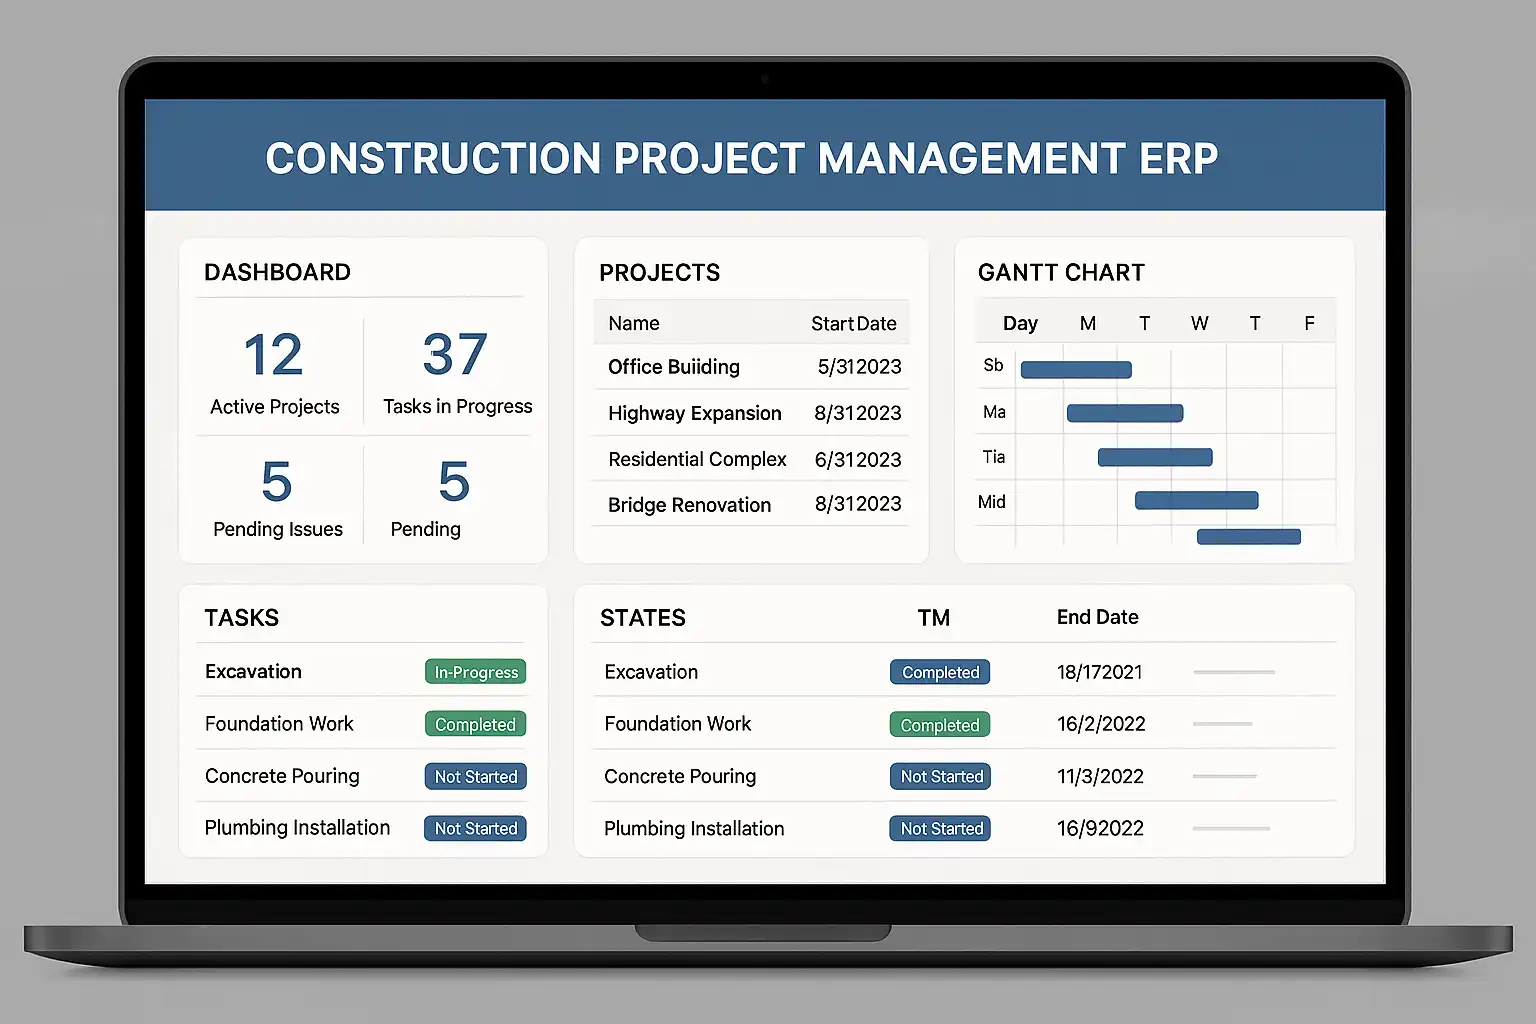Click the Bridge Renovation project row
The height and width of the screenshot is (1024, 1536).
click(752, 504)
